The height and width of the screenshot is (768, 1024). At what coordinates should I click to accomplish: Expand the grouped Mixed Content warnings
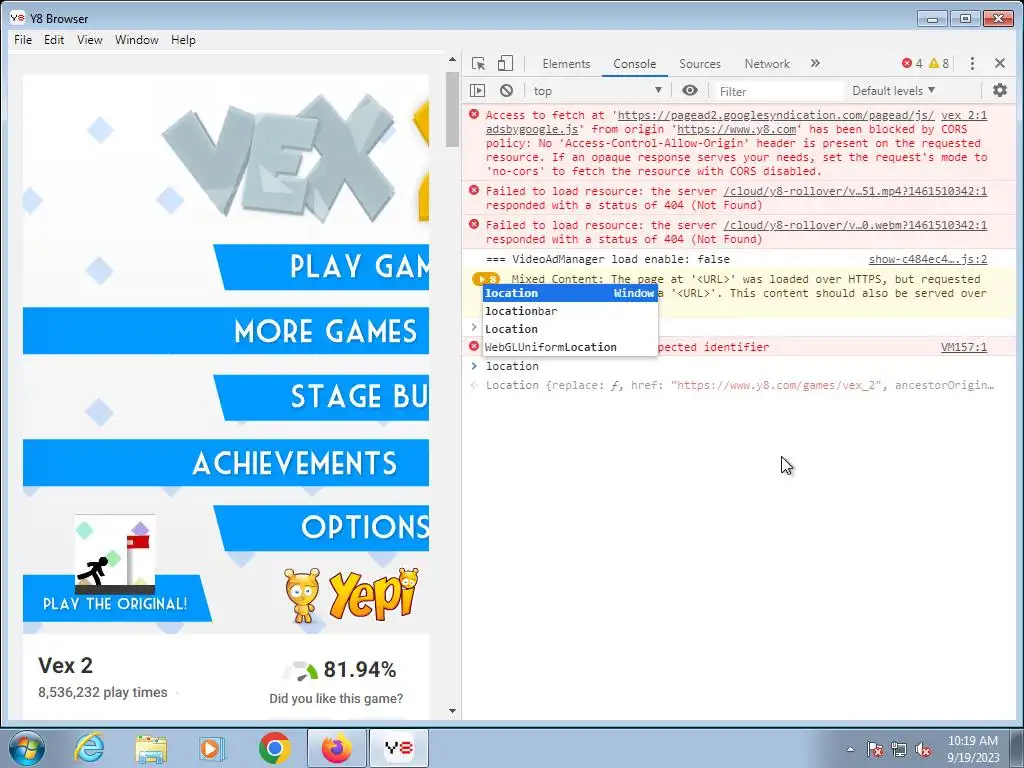(485, 279)
